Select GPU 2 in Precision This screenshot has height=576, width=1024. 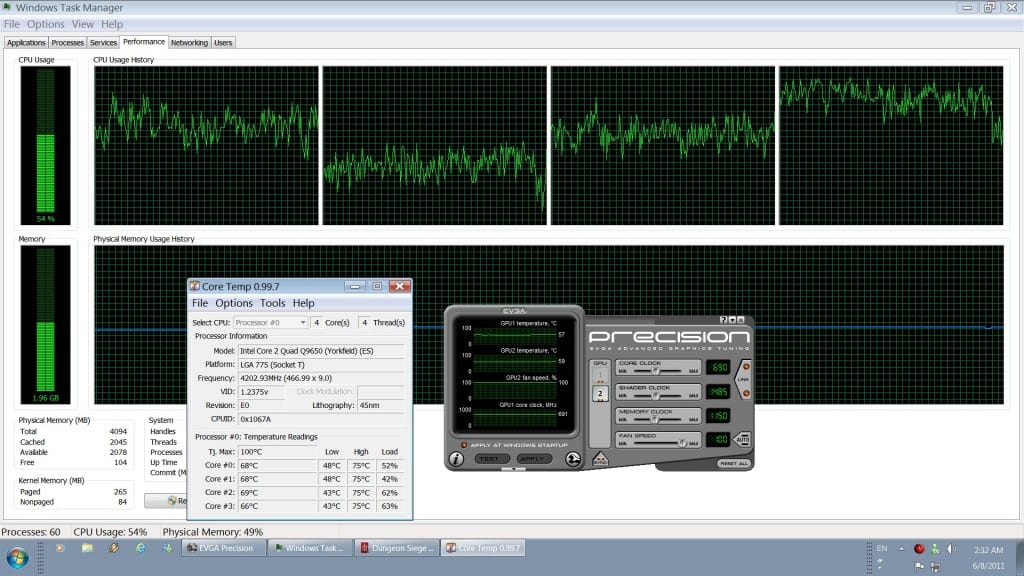point(600,394)
